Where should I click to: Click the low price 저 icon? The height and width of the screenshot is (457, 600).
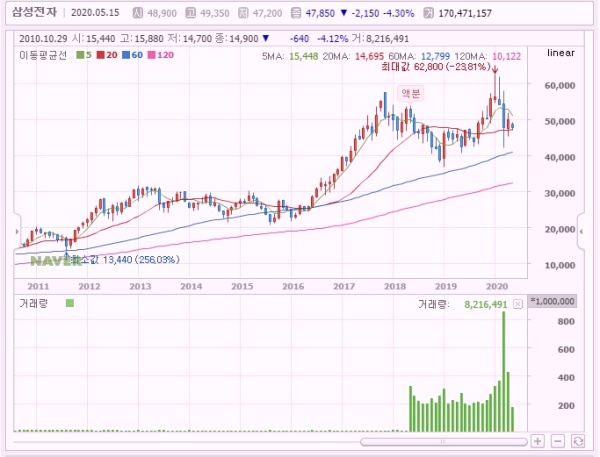coord(243,13)
